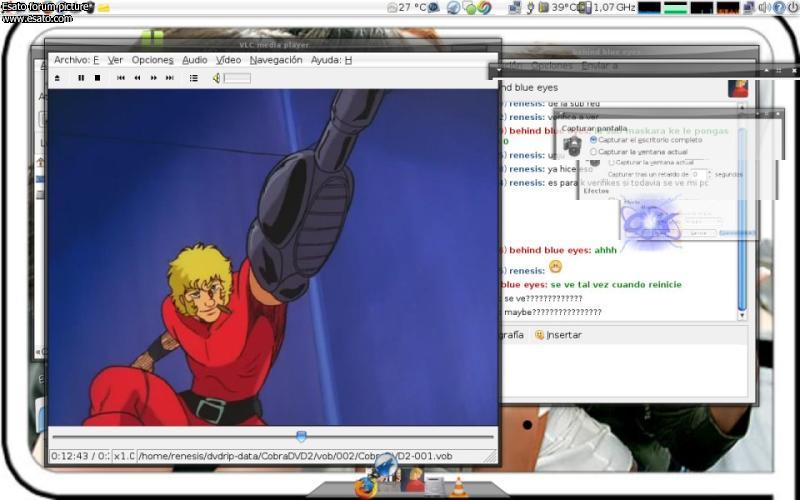This screenshot has height=500, width=800.
Task: Pause the VLC video playback
Action: tap(81, 78)
